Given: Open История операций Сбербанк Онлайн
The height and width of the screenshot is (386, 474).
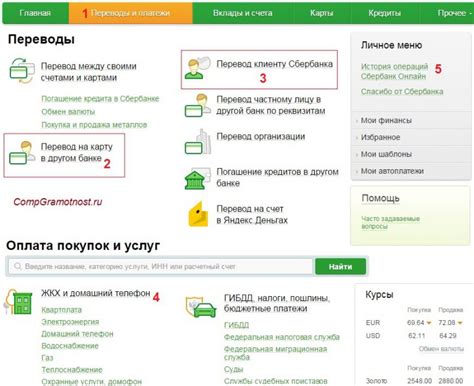Looking at the screenshot, I should (394, 71).
